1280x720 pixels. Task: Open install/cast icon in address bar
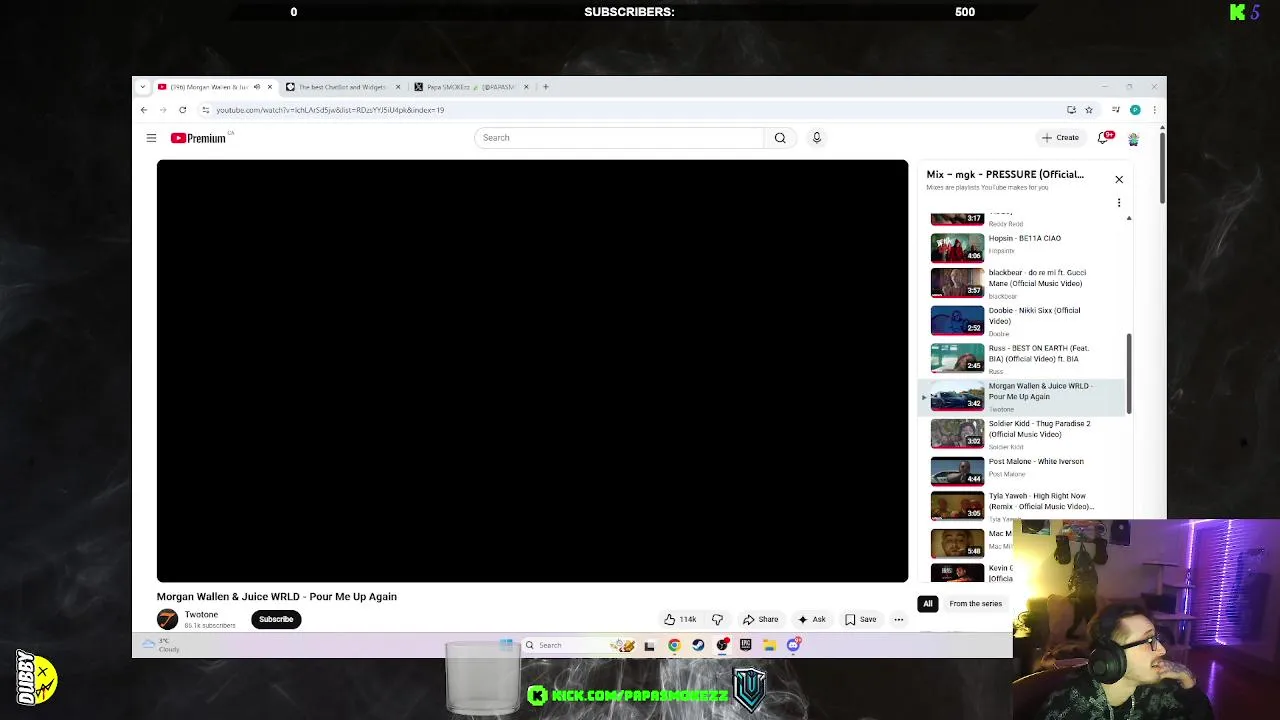tap(1071, 110)
